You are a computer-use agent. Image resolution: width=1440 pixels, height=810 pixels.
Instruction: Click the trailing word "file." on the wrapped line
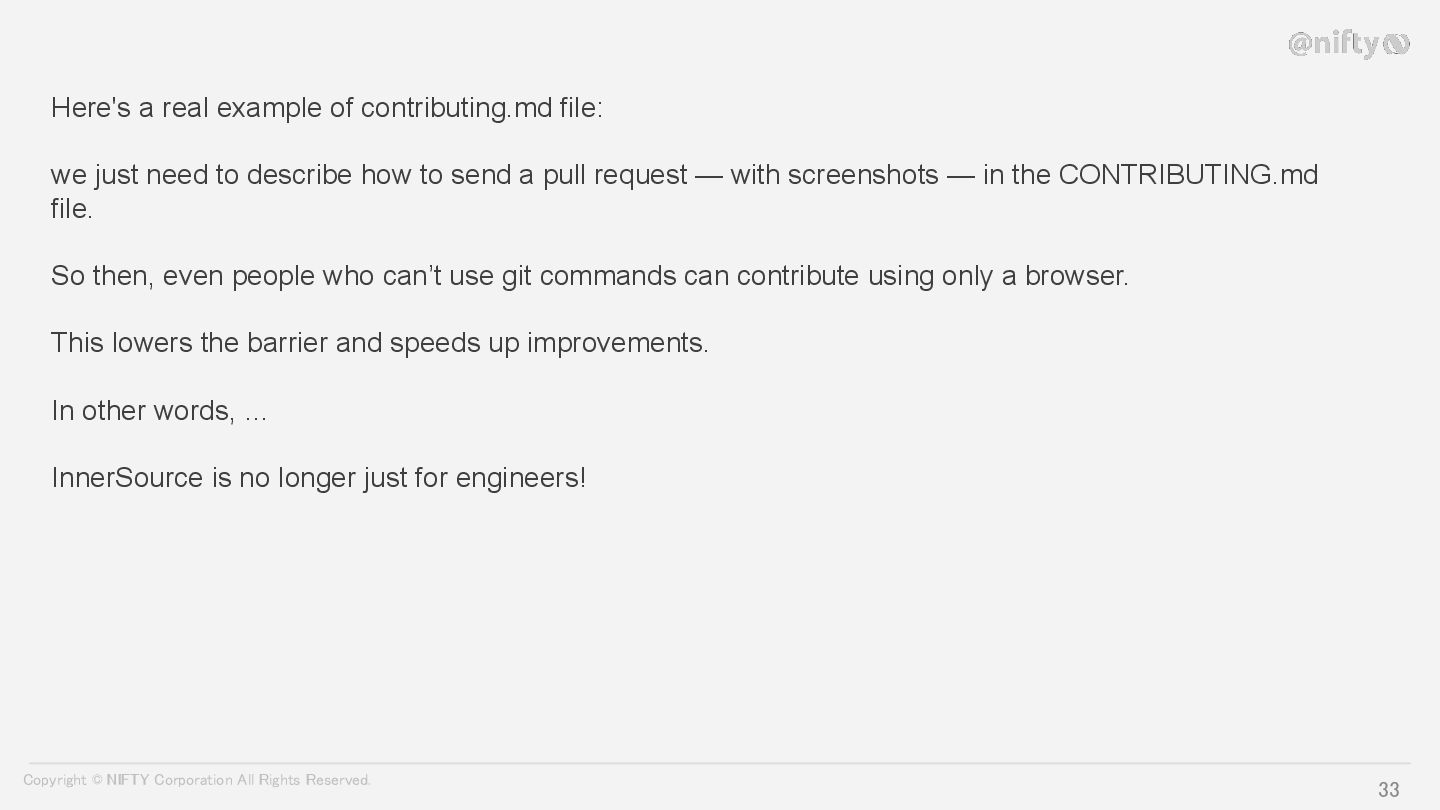click(x=72, y=209)
